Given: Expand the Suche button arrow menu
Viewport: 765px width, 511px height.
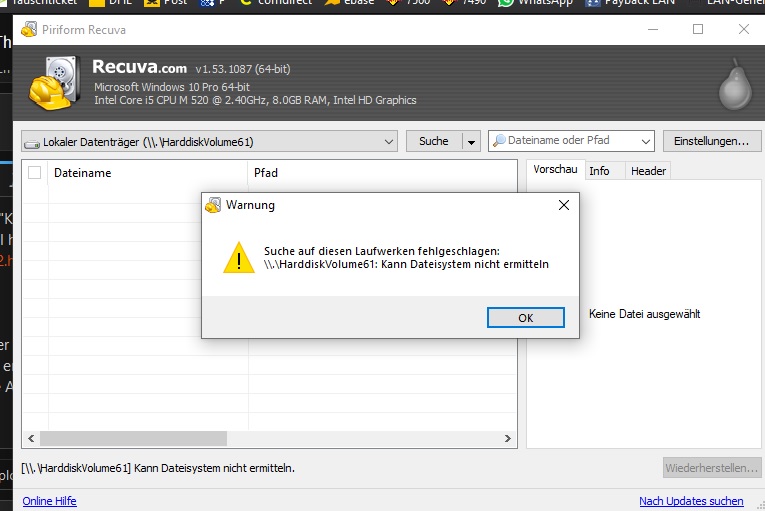Looking at the screenshot, I should click(471, 142).
